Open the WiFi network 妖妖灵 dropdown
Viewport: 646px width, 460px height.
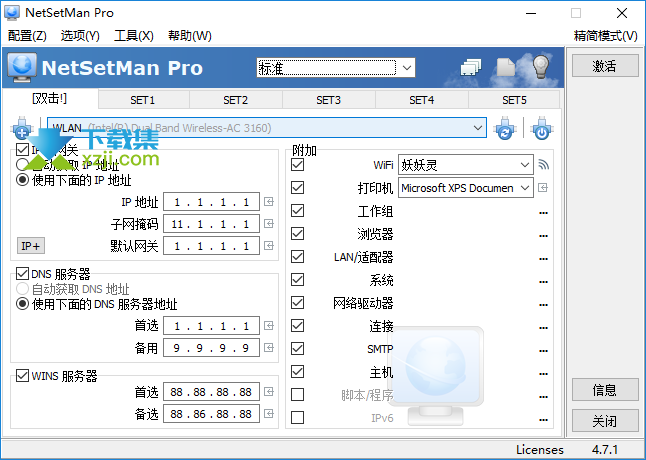point(466,165)
